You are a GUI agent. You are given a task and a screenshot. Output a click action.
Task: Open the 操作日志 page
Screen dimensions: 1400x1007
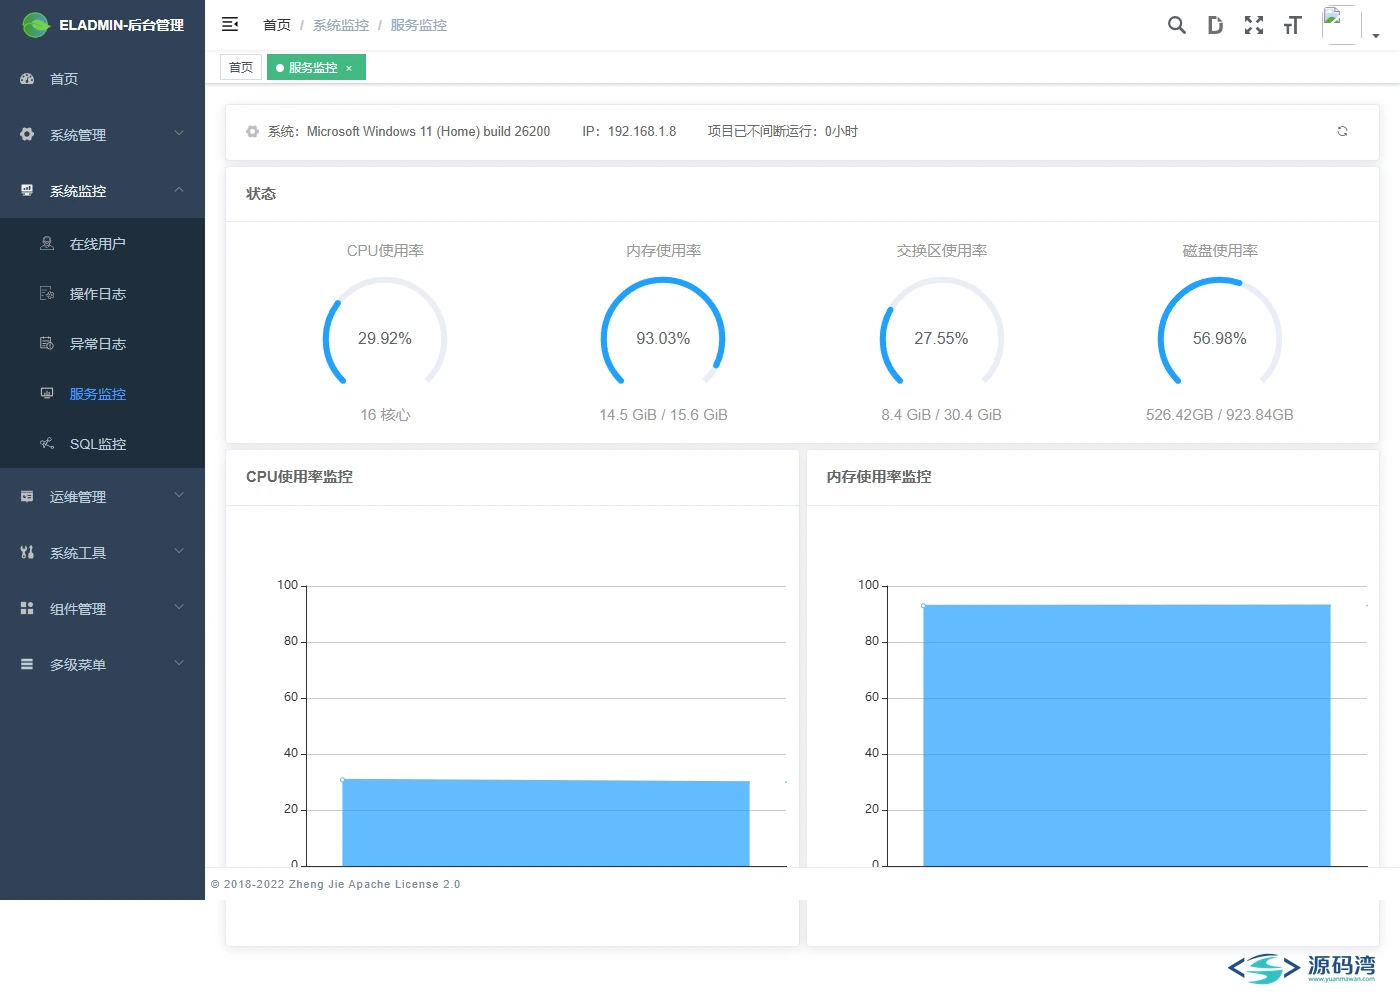102,293
